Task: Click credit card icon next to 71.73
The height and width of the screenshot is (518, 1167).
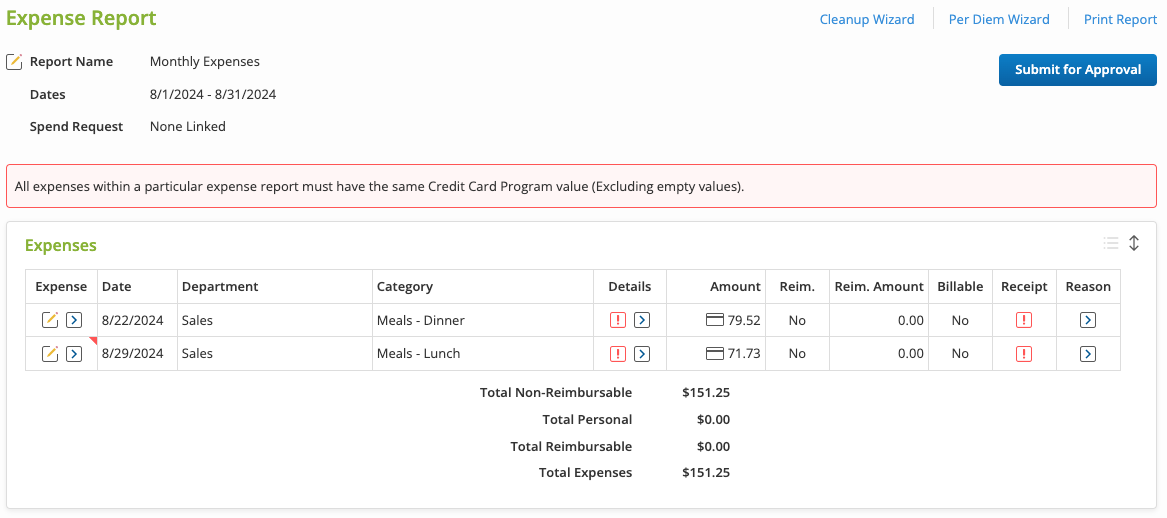Action: [x=714, y=354]
